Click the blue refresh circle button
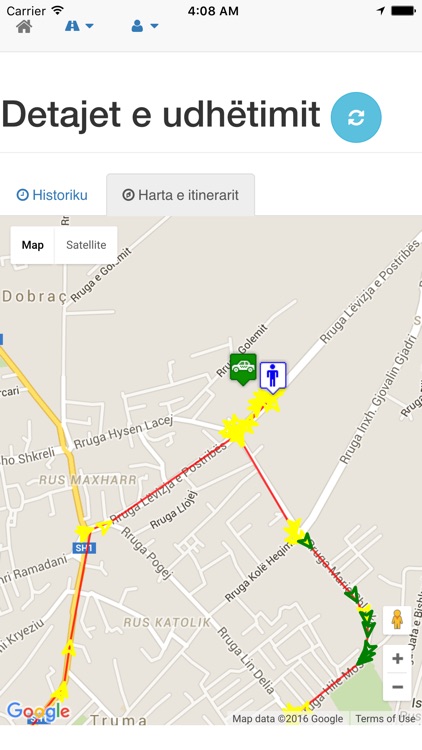This screenshot has width=422, height=750. click(x=356, y=117)
